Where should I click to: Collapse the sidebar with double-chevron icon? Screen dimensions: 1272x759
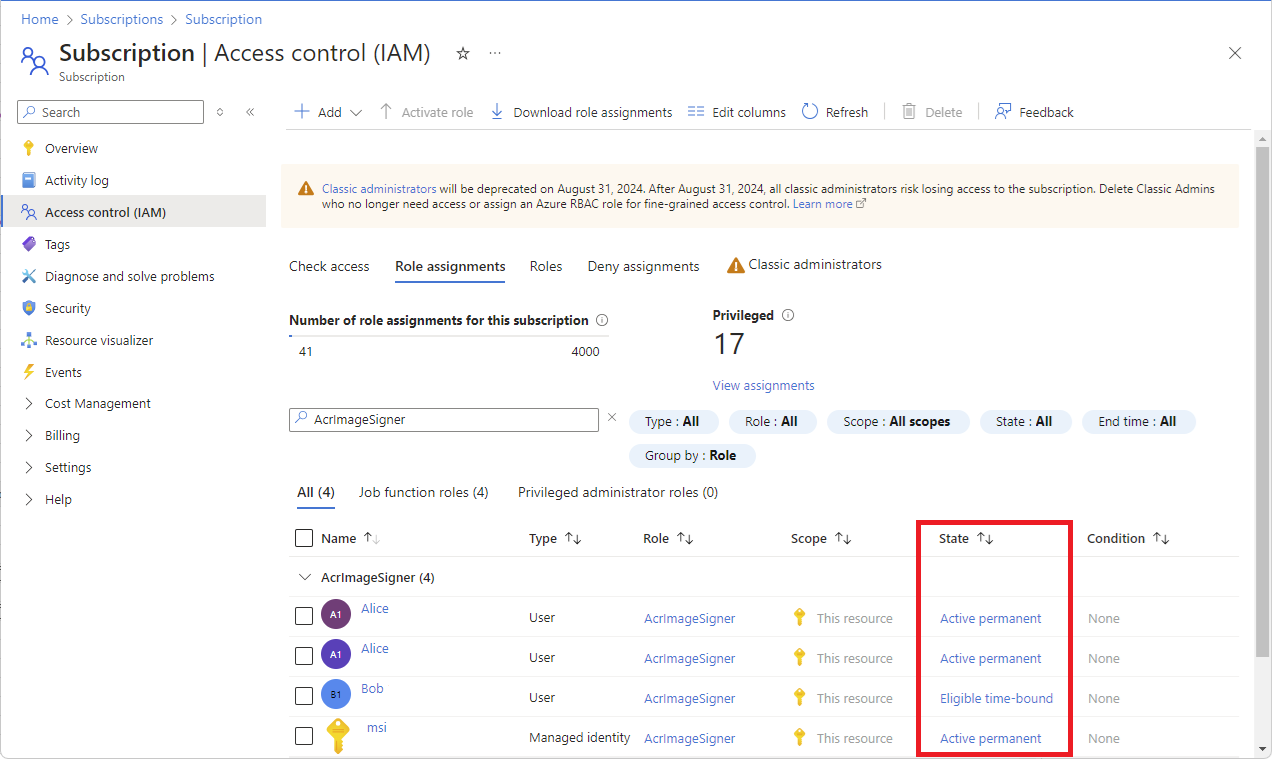point(250,112)
